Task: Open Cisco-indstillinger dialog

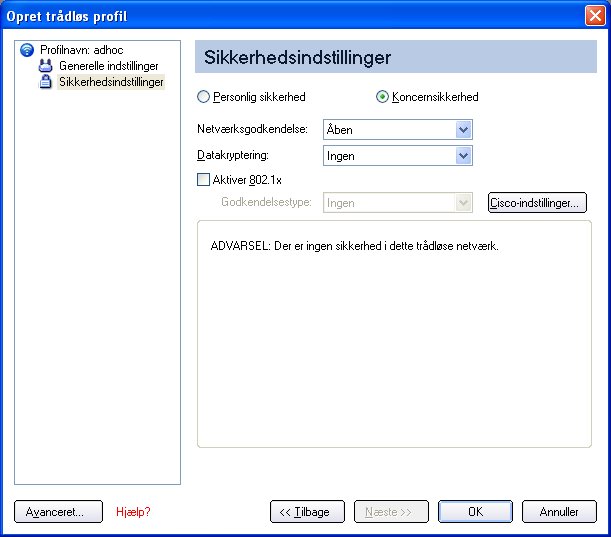Action: click(537, 203)
